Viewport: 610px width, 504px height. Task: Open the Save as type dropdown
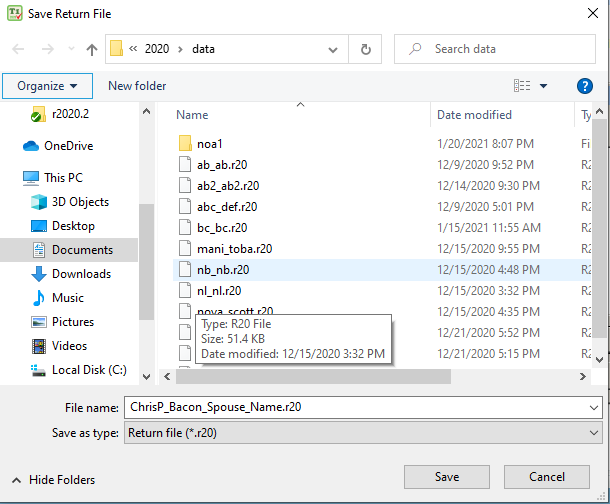pyautogui.click(x=594, y=433)
